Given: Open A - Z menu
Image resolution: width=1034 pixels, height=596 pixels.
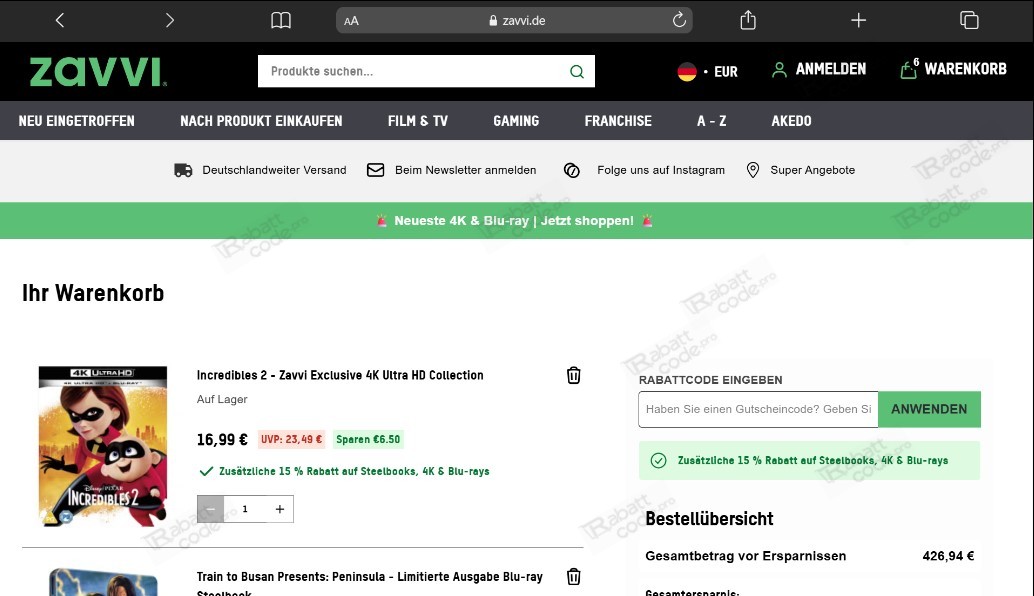Looking at the screenshot, I should [712, 121].
